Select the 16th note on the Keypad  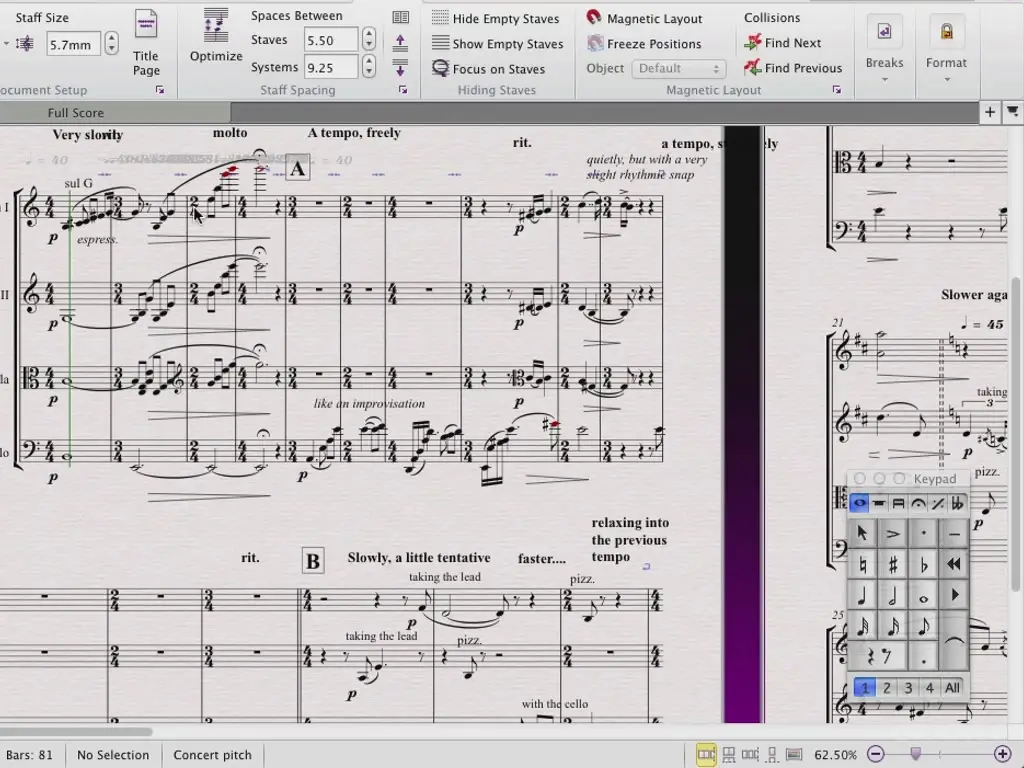(893, 626)
